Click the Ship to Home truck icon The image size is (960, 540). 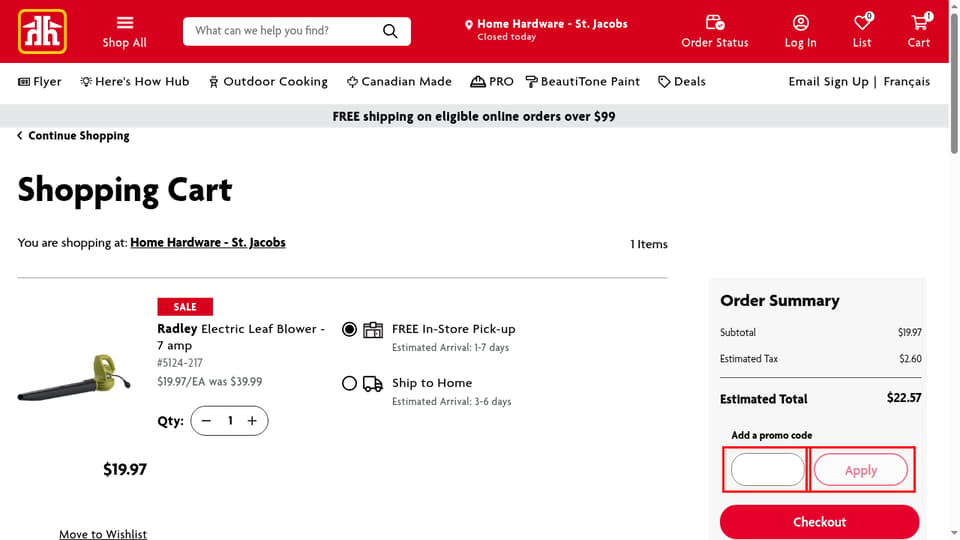[x=373, y=384]
